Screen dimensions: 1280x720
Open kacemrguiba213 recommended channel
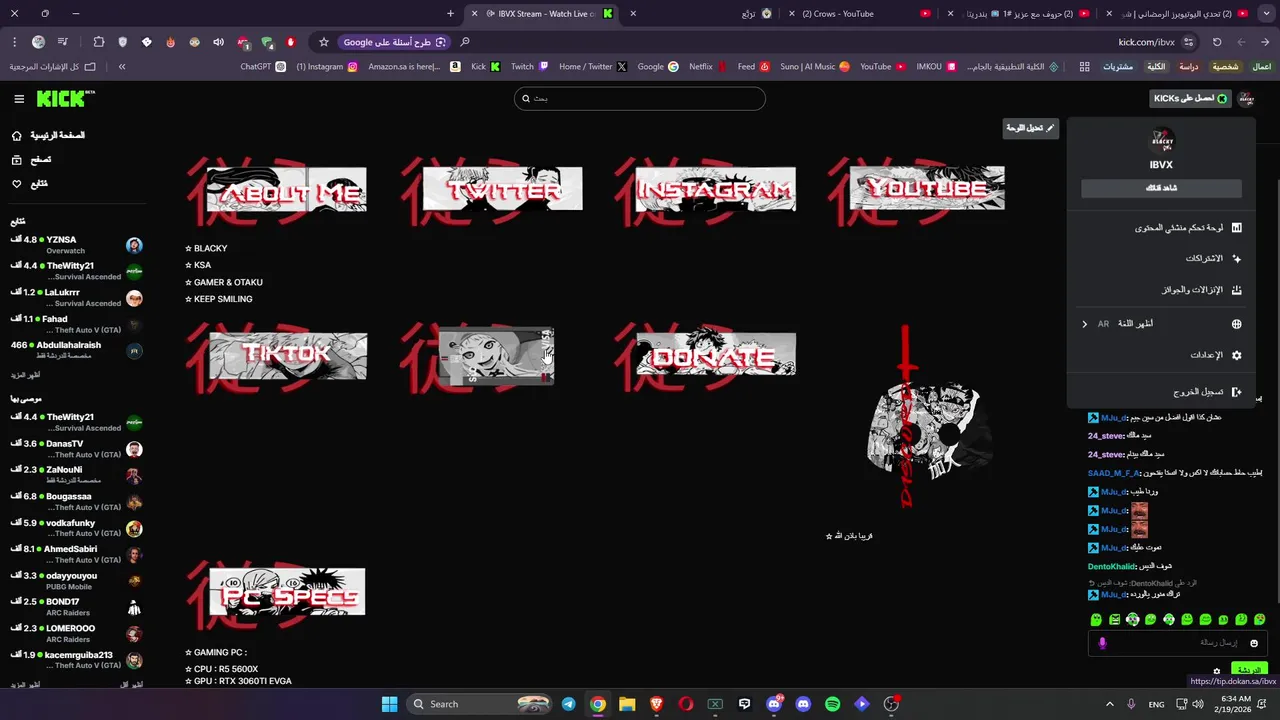click(76, 660)
